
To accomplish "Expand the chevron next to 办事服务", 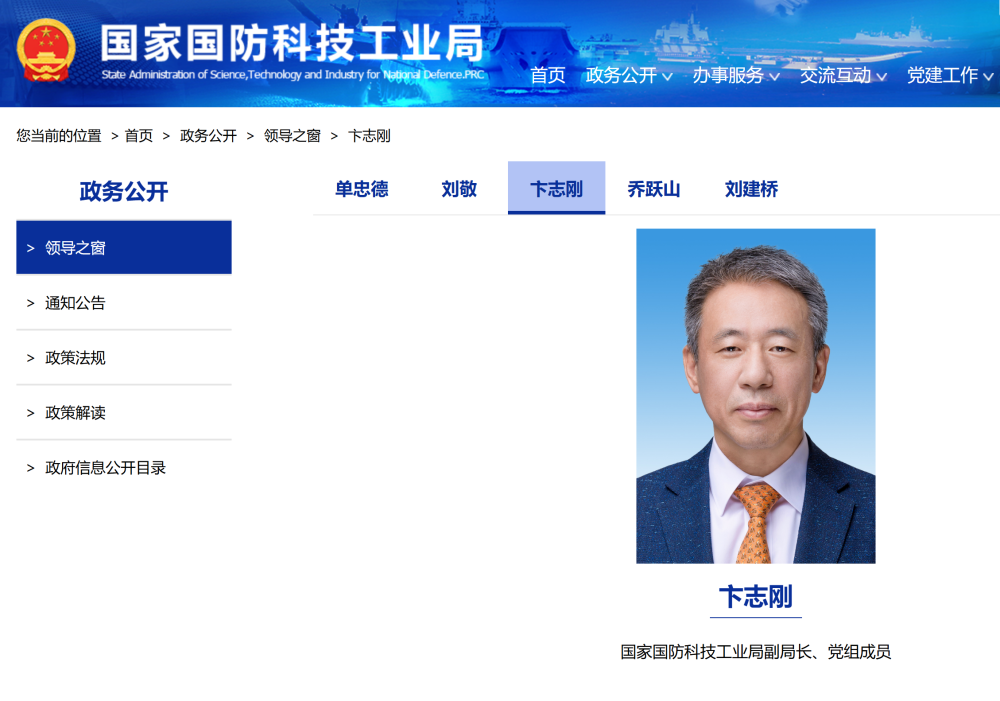I will (774, 77).
